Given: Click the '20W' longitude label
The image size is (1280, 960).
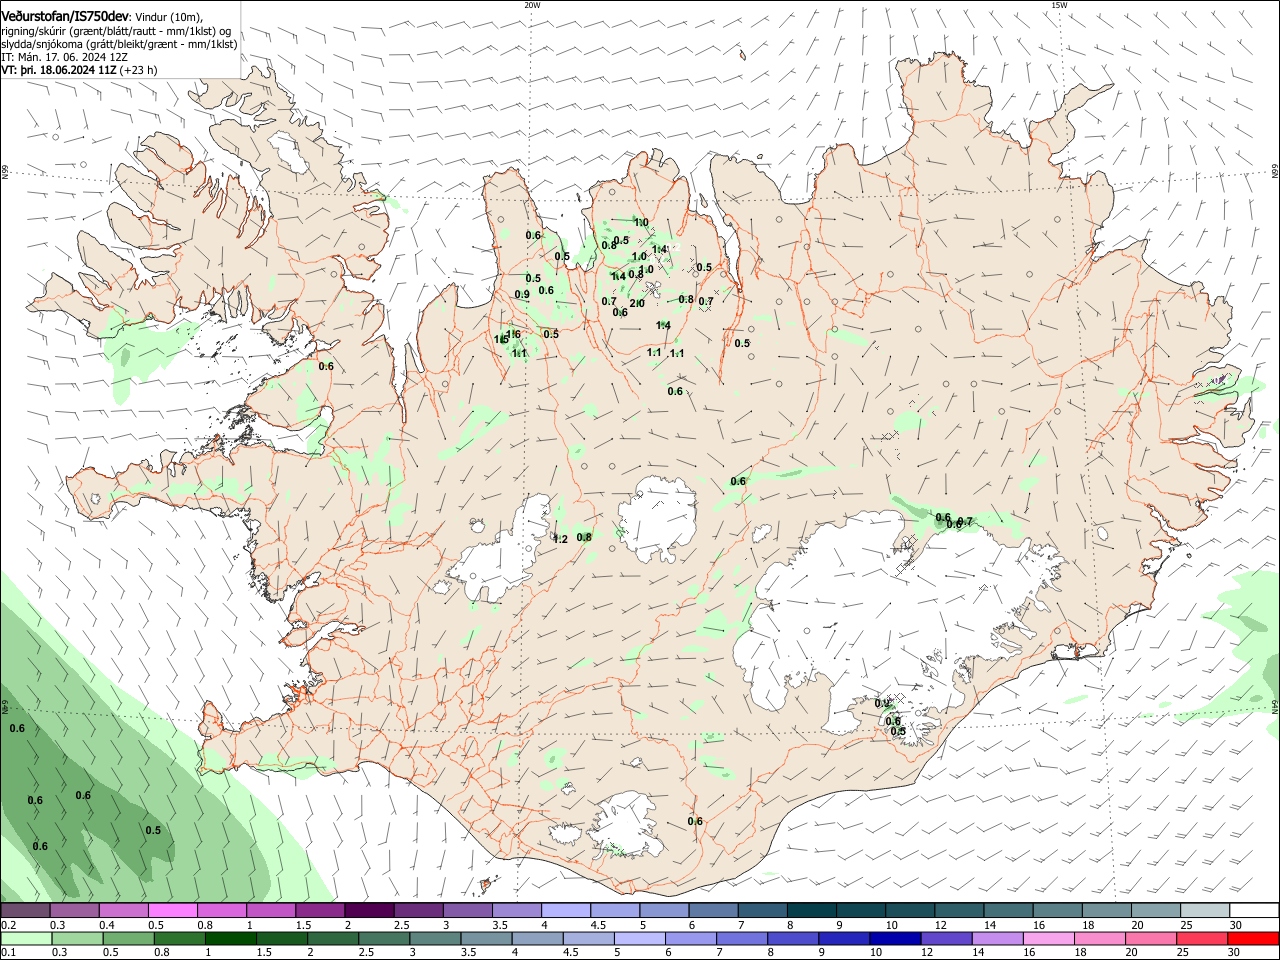Looking at the screenshot, I should point(532,5).
